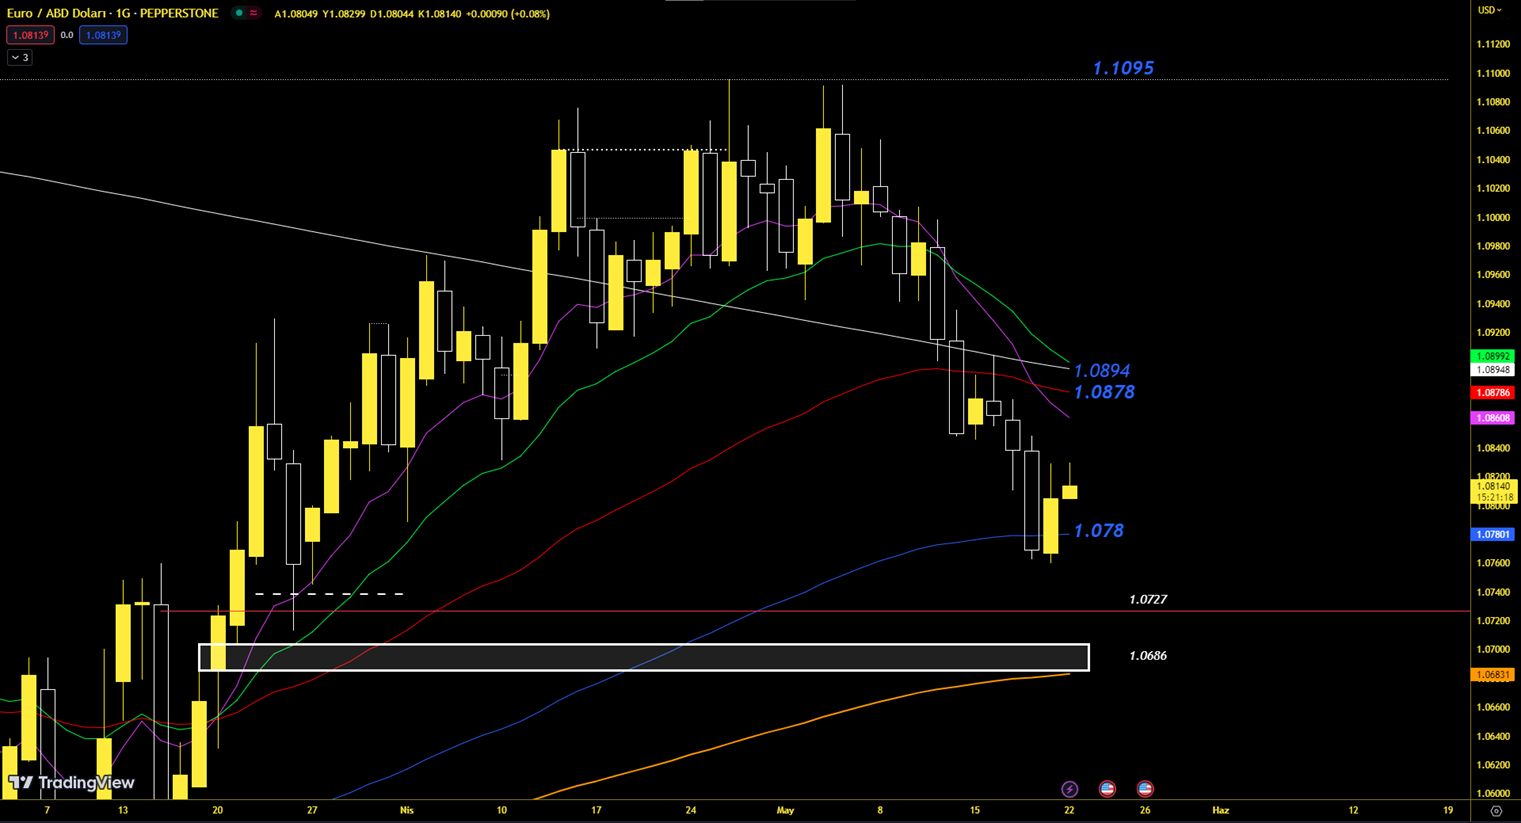Select the 1.0894 blue text annotation
This screenshot has height=823, width=1521.
point(1101,371)
